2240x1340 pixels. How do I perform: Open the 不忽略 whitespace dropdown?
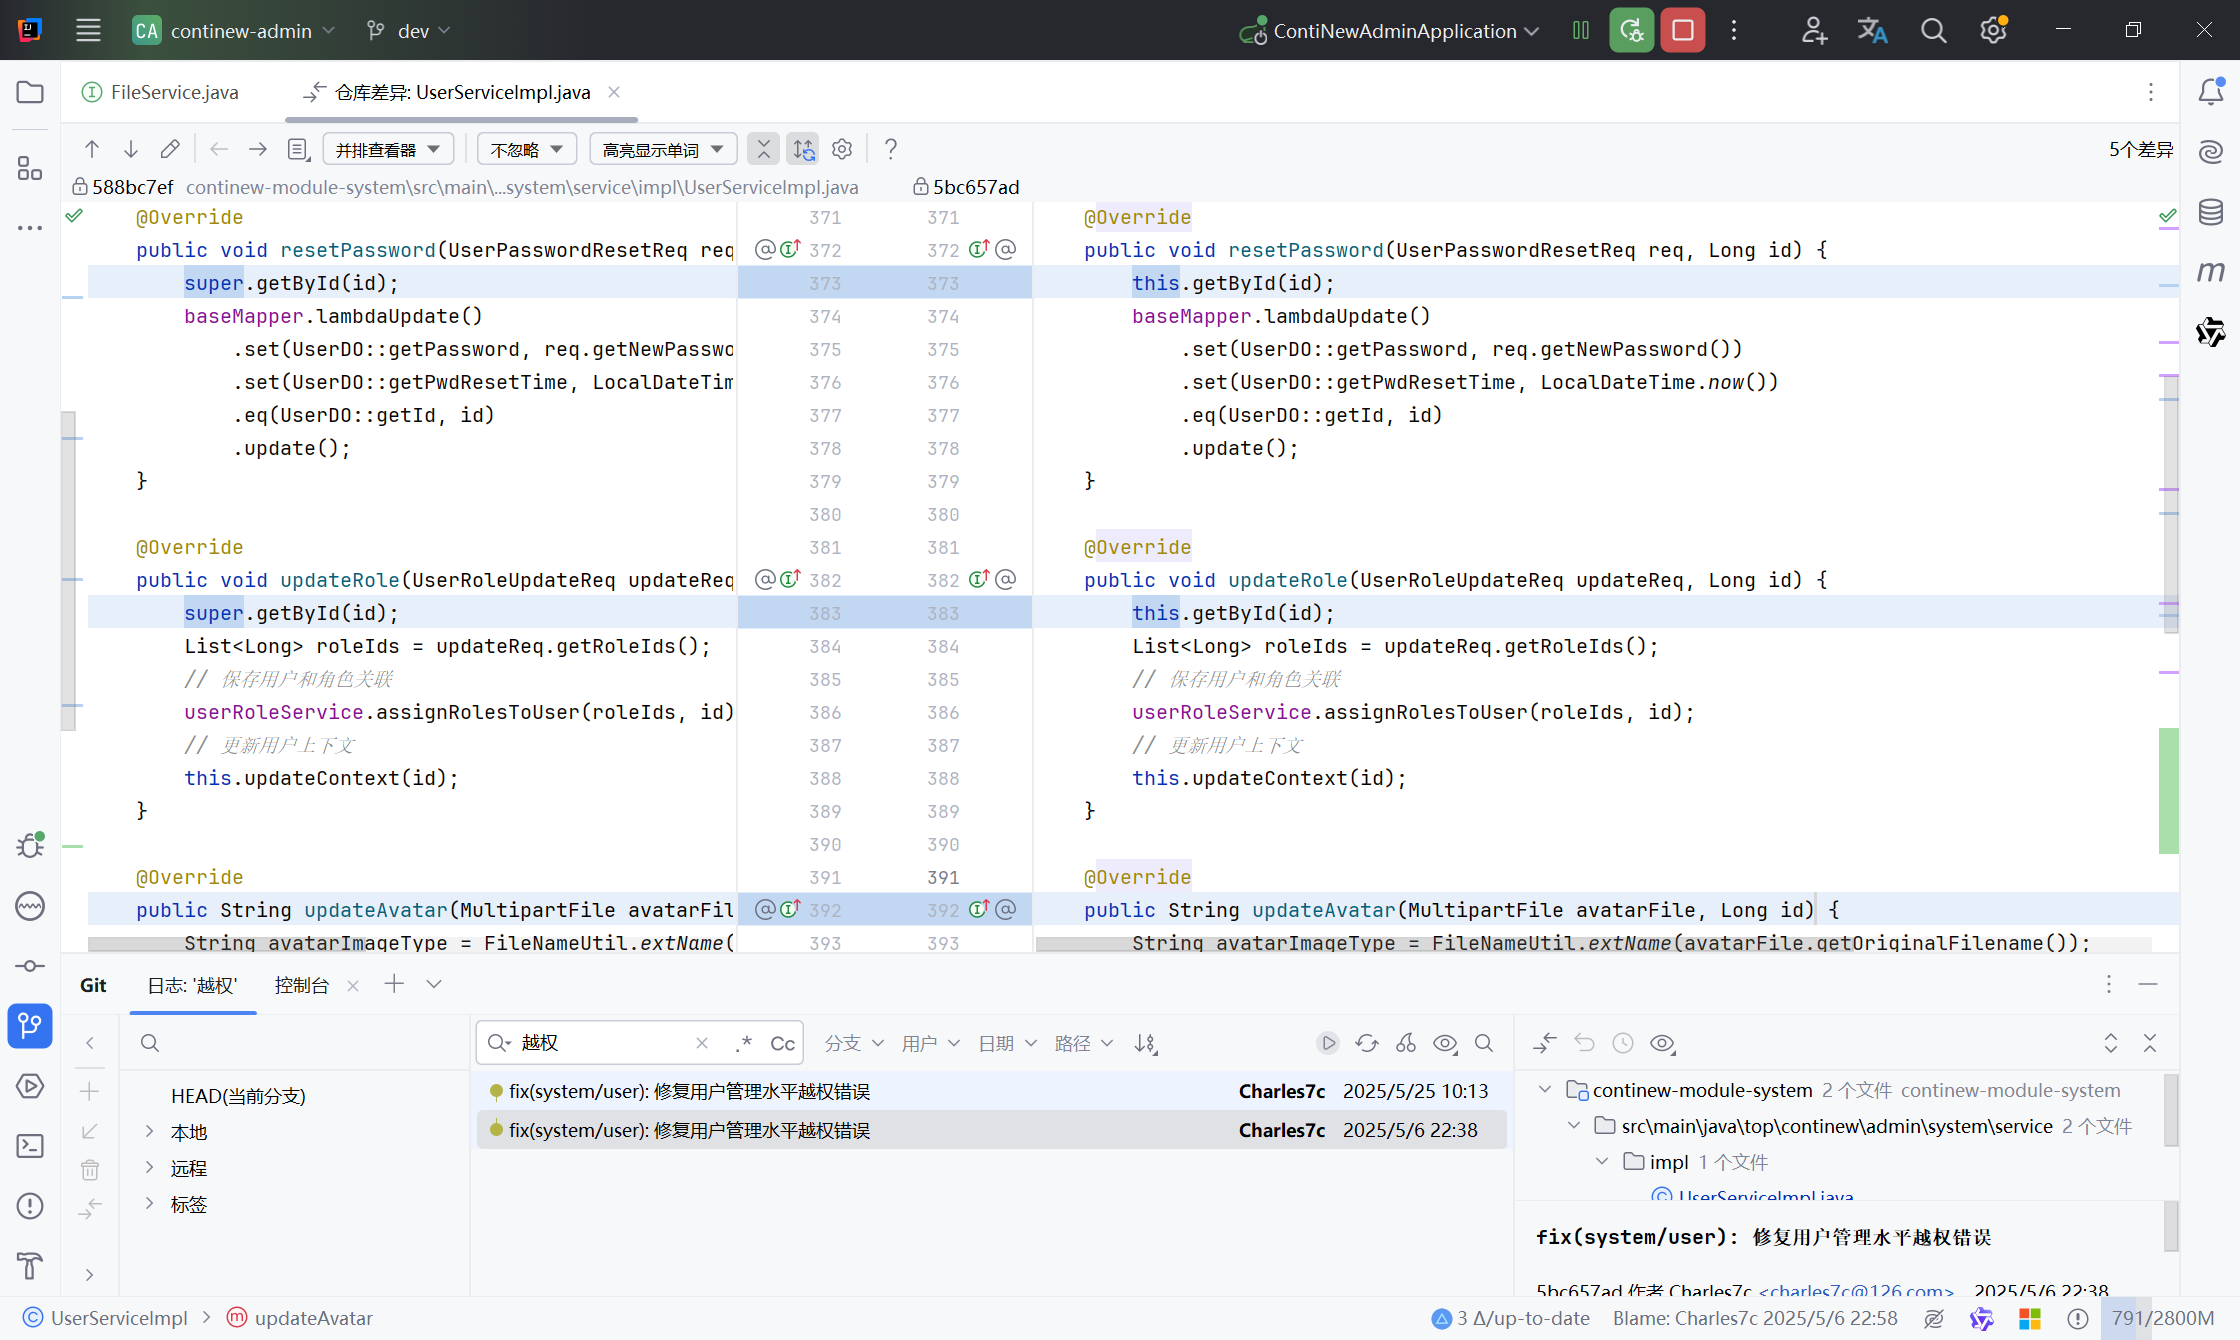pyautogui.click(x=527, y=149)
